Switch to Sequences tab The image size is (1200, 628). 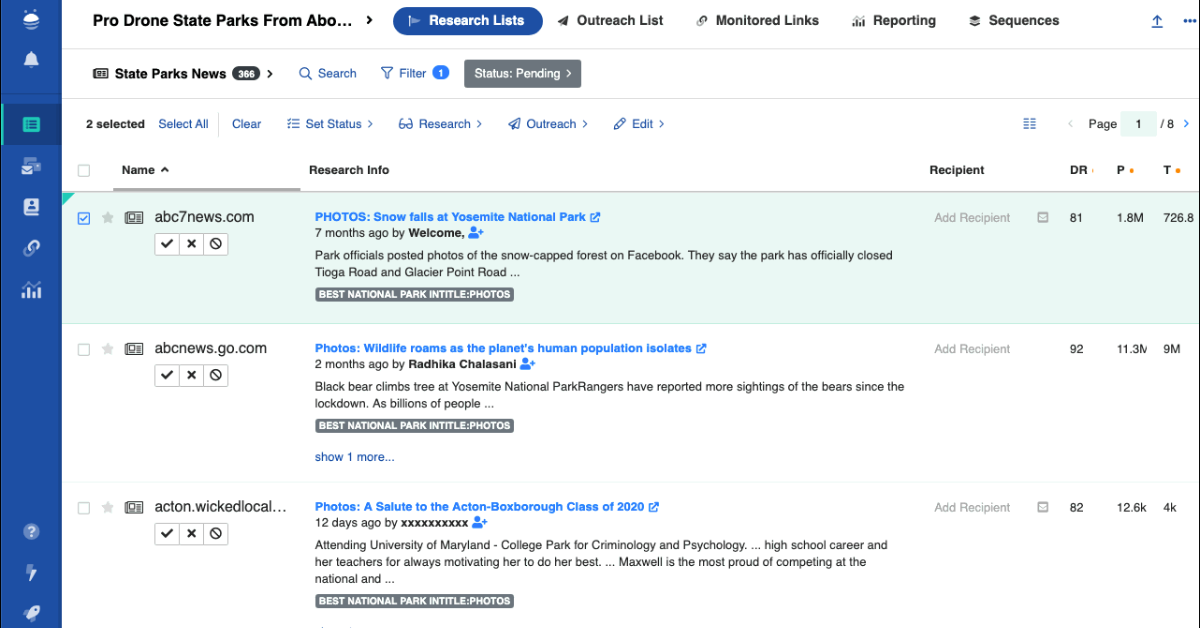click(x=1014, y=20)
